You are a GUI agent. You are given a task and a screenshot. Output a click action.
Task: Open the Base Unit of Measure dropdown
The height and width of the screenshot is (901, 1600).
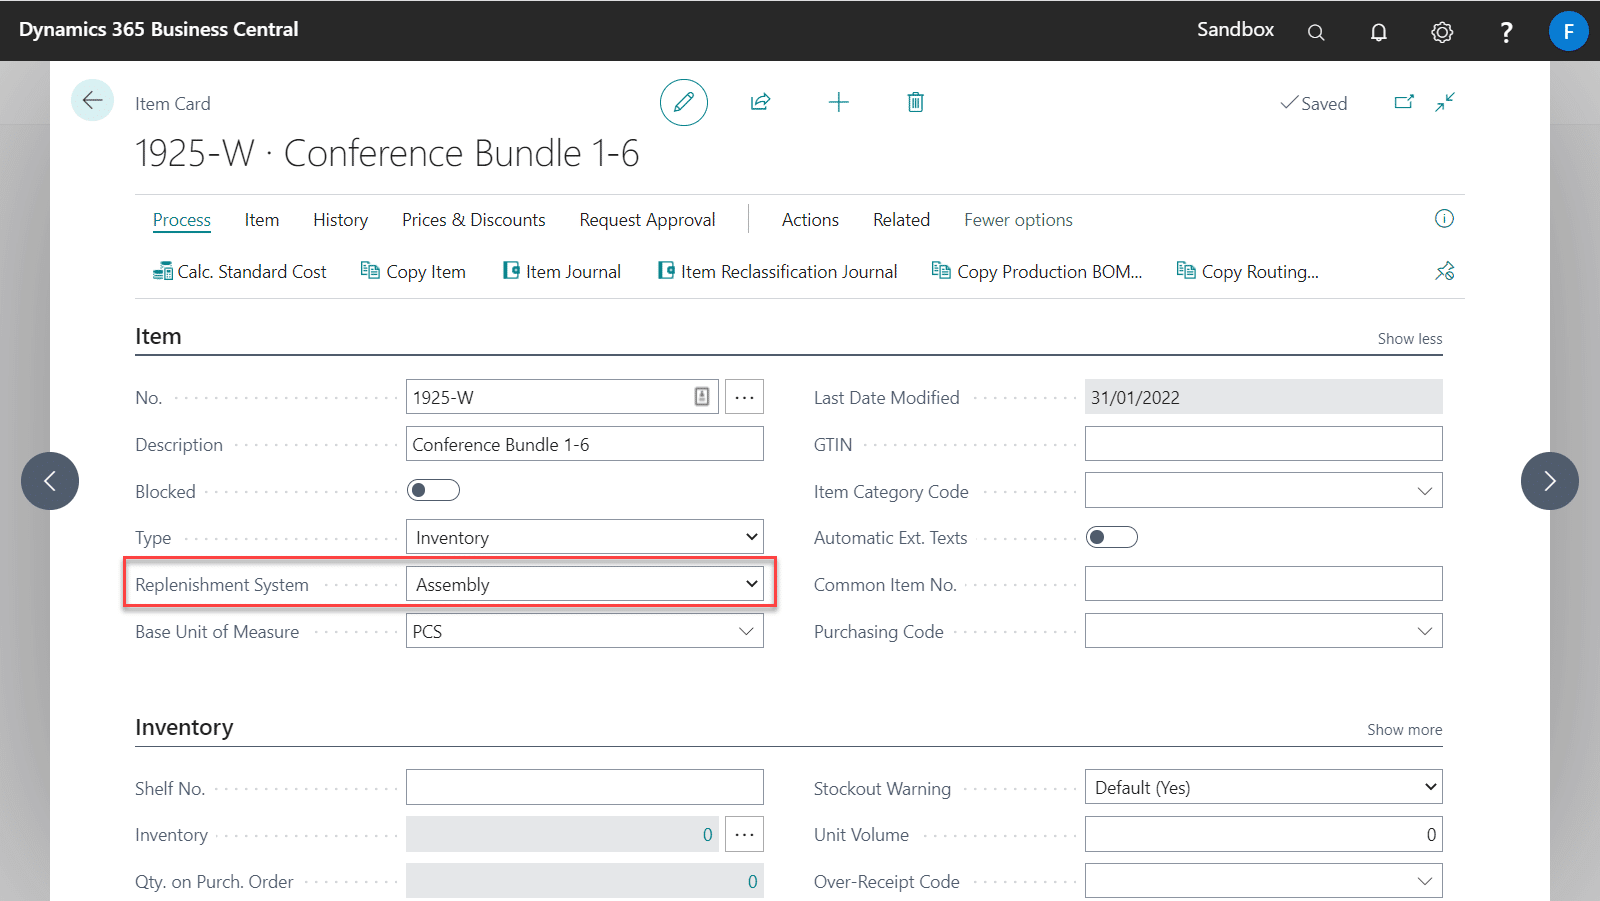coord(746,631)
